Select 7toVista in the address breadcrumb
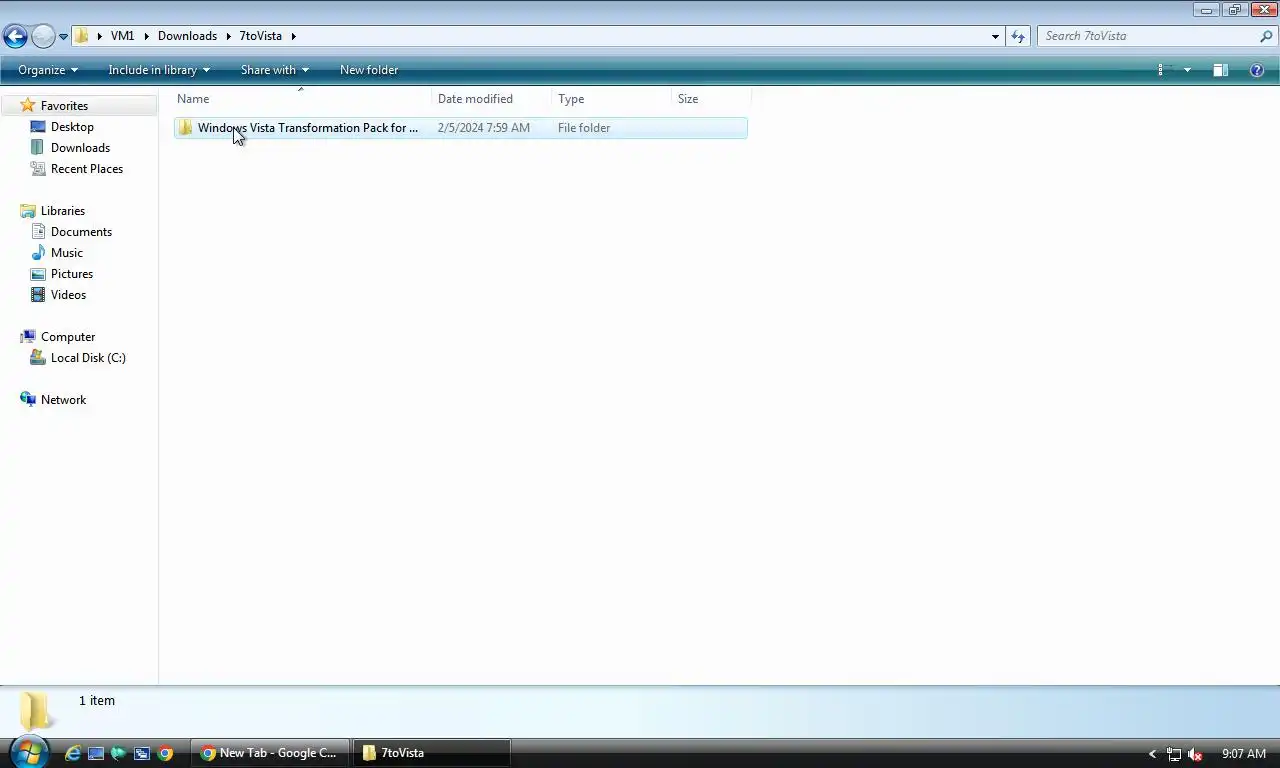 tap(260, 36)
